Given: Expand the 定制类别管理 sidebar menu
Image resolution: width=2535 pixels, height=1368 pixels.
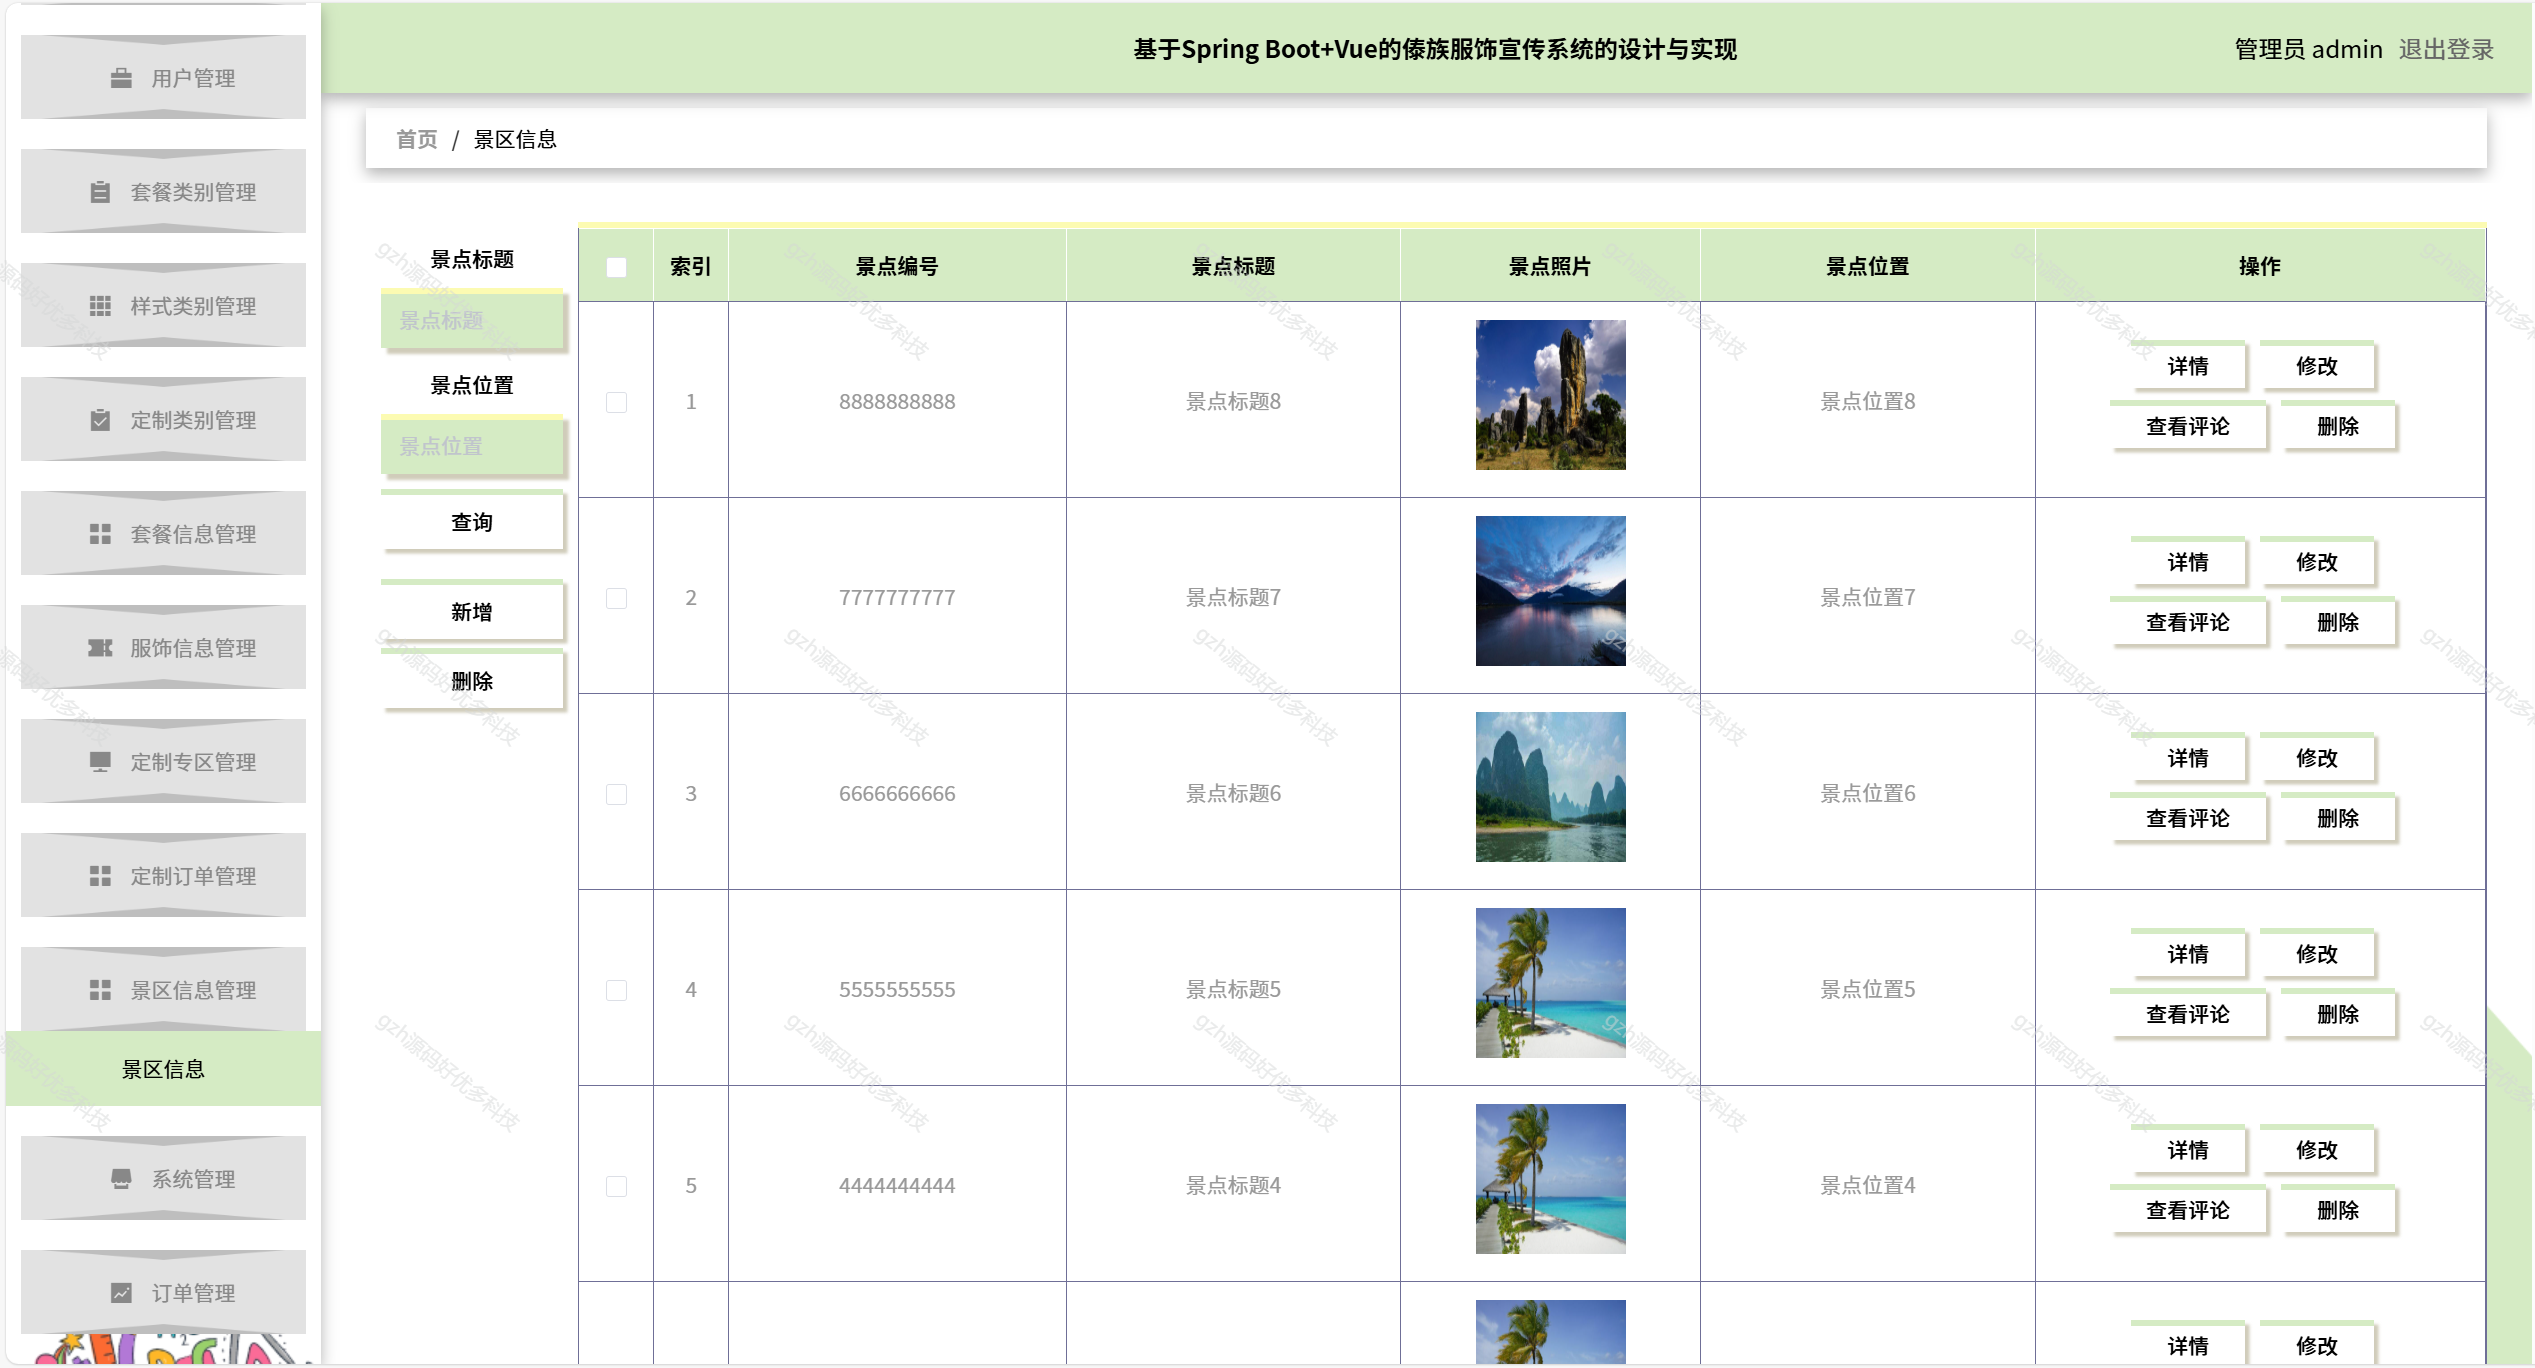Looking at the screenshot, I should tap(163, 420).
